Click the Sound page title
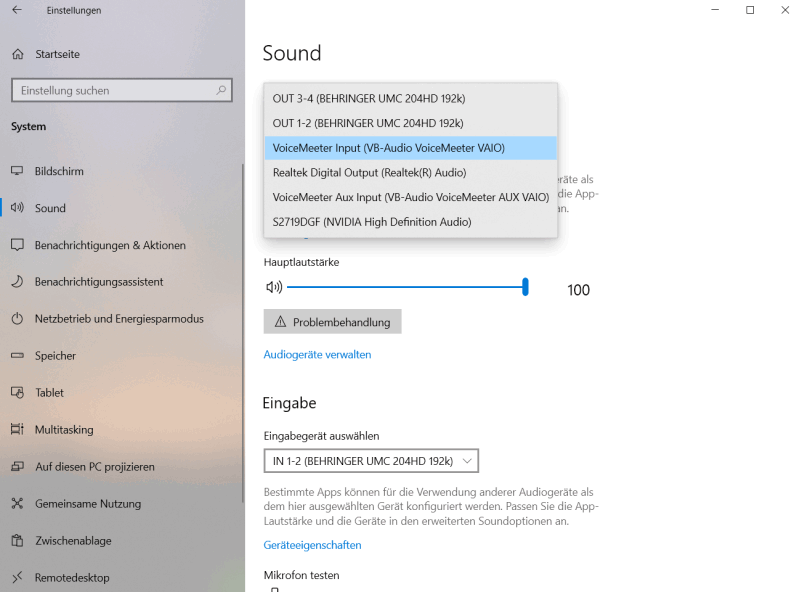Image resolution: width=800 pixels, height=592 pixels. point(292,53)
